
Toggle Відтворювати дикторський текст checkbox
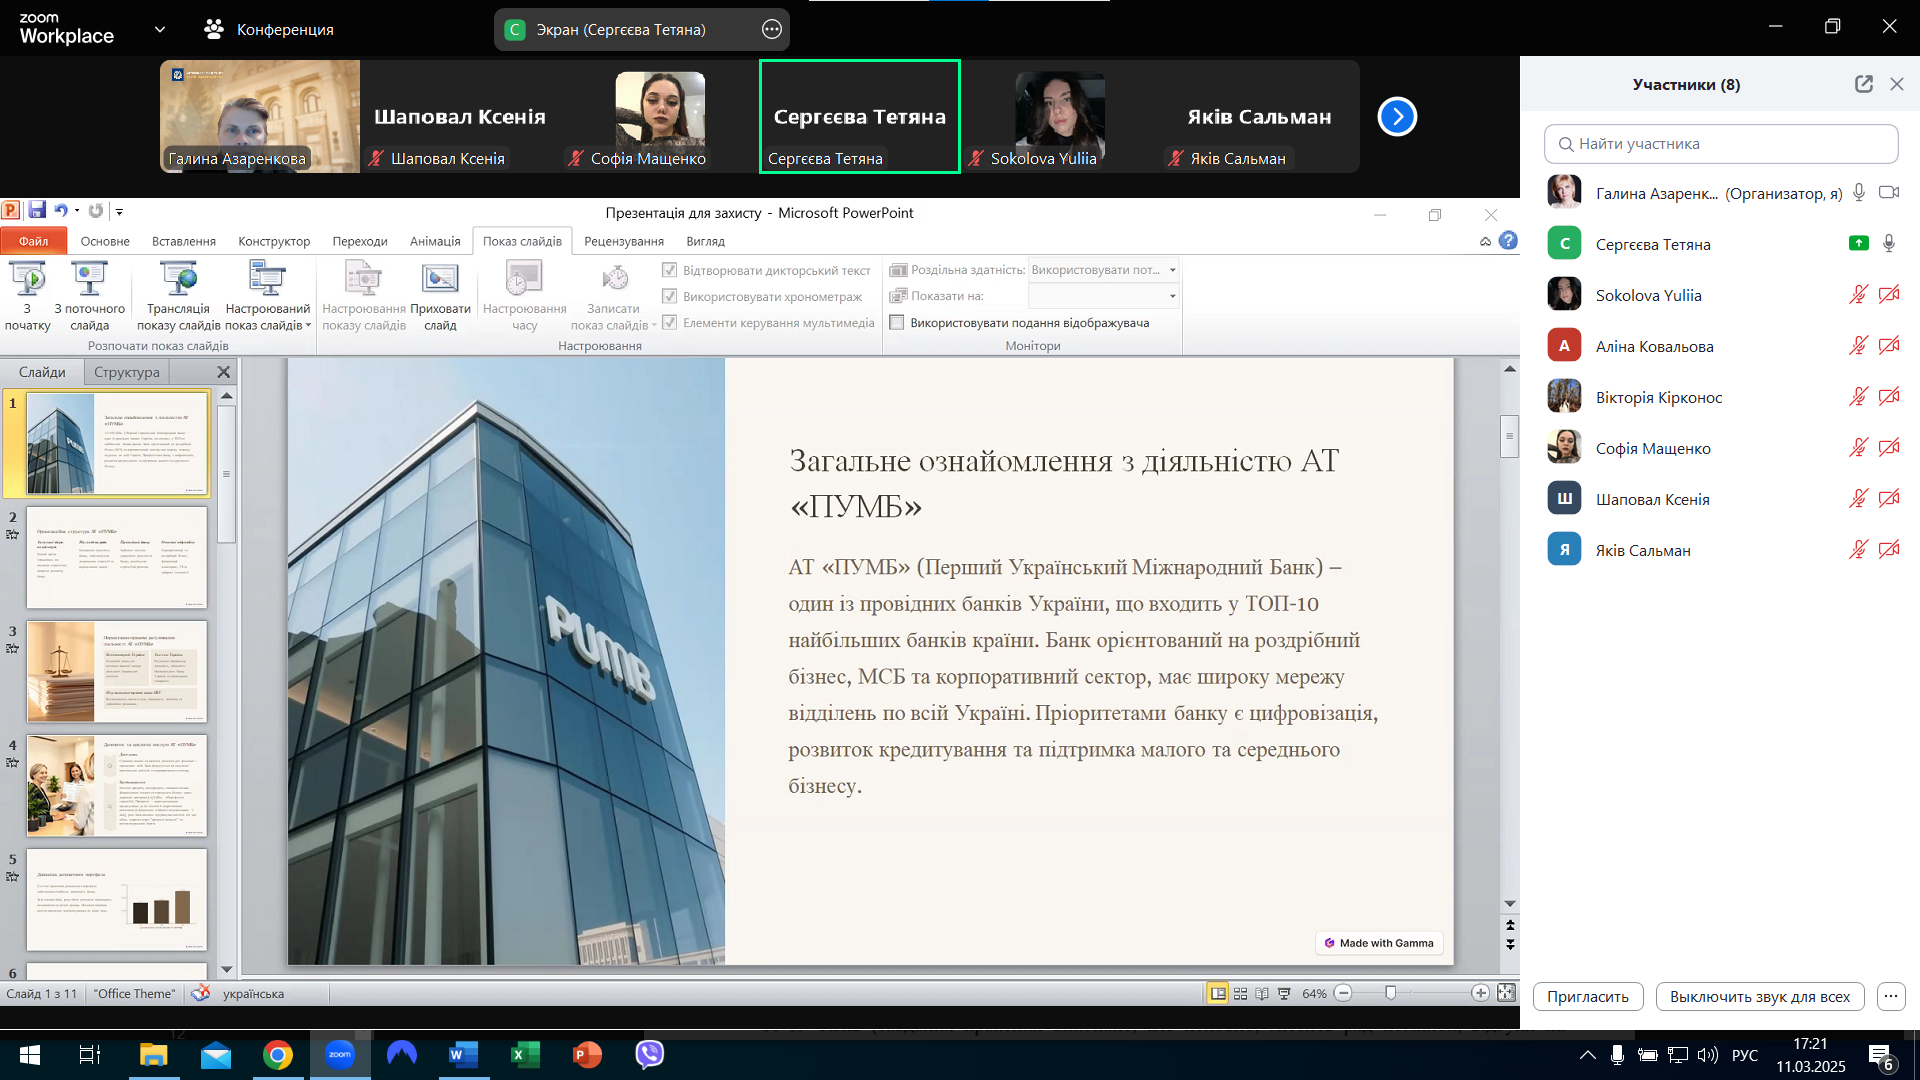click(x=670, y=270)
